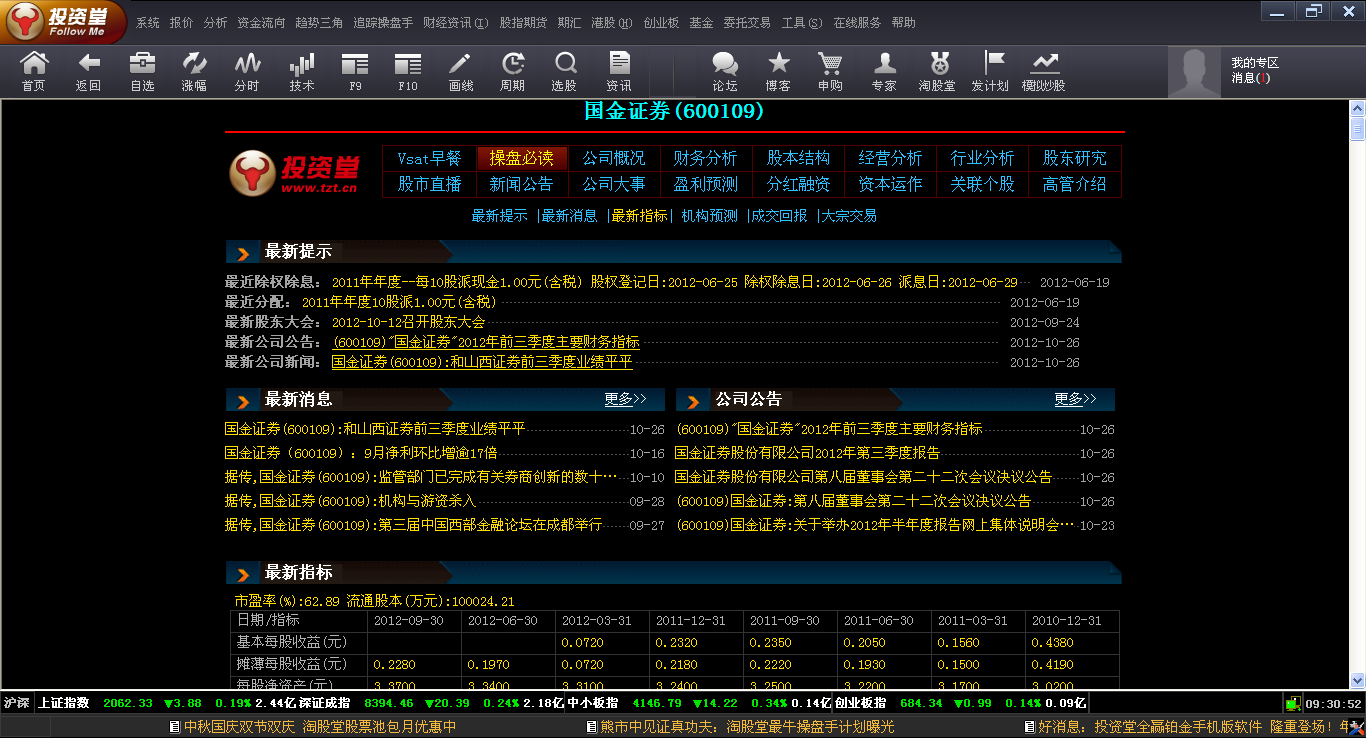
Task: Open the 委托交易 menu
Action: click(747, 23)
